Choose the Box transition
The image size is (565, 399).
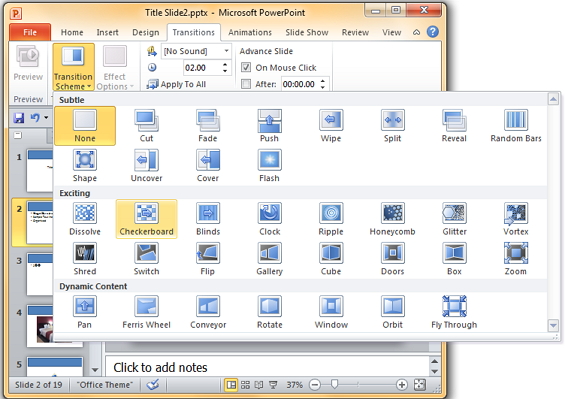[x=454, y=258]
